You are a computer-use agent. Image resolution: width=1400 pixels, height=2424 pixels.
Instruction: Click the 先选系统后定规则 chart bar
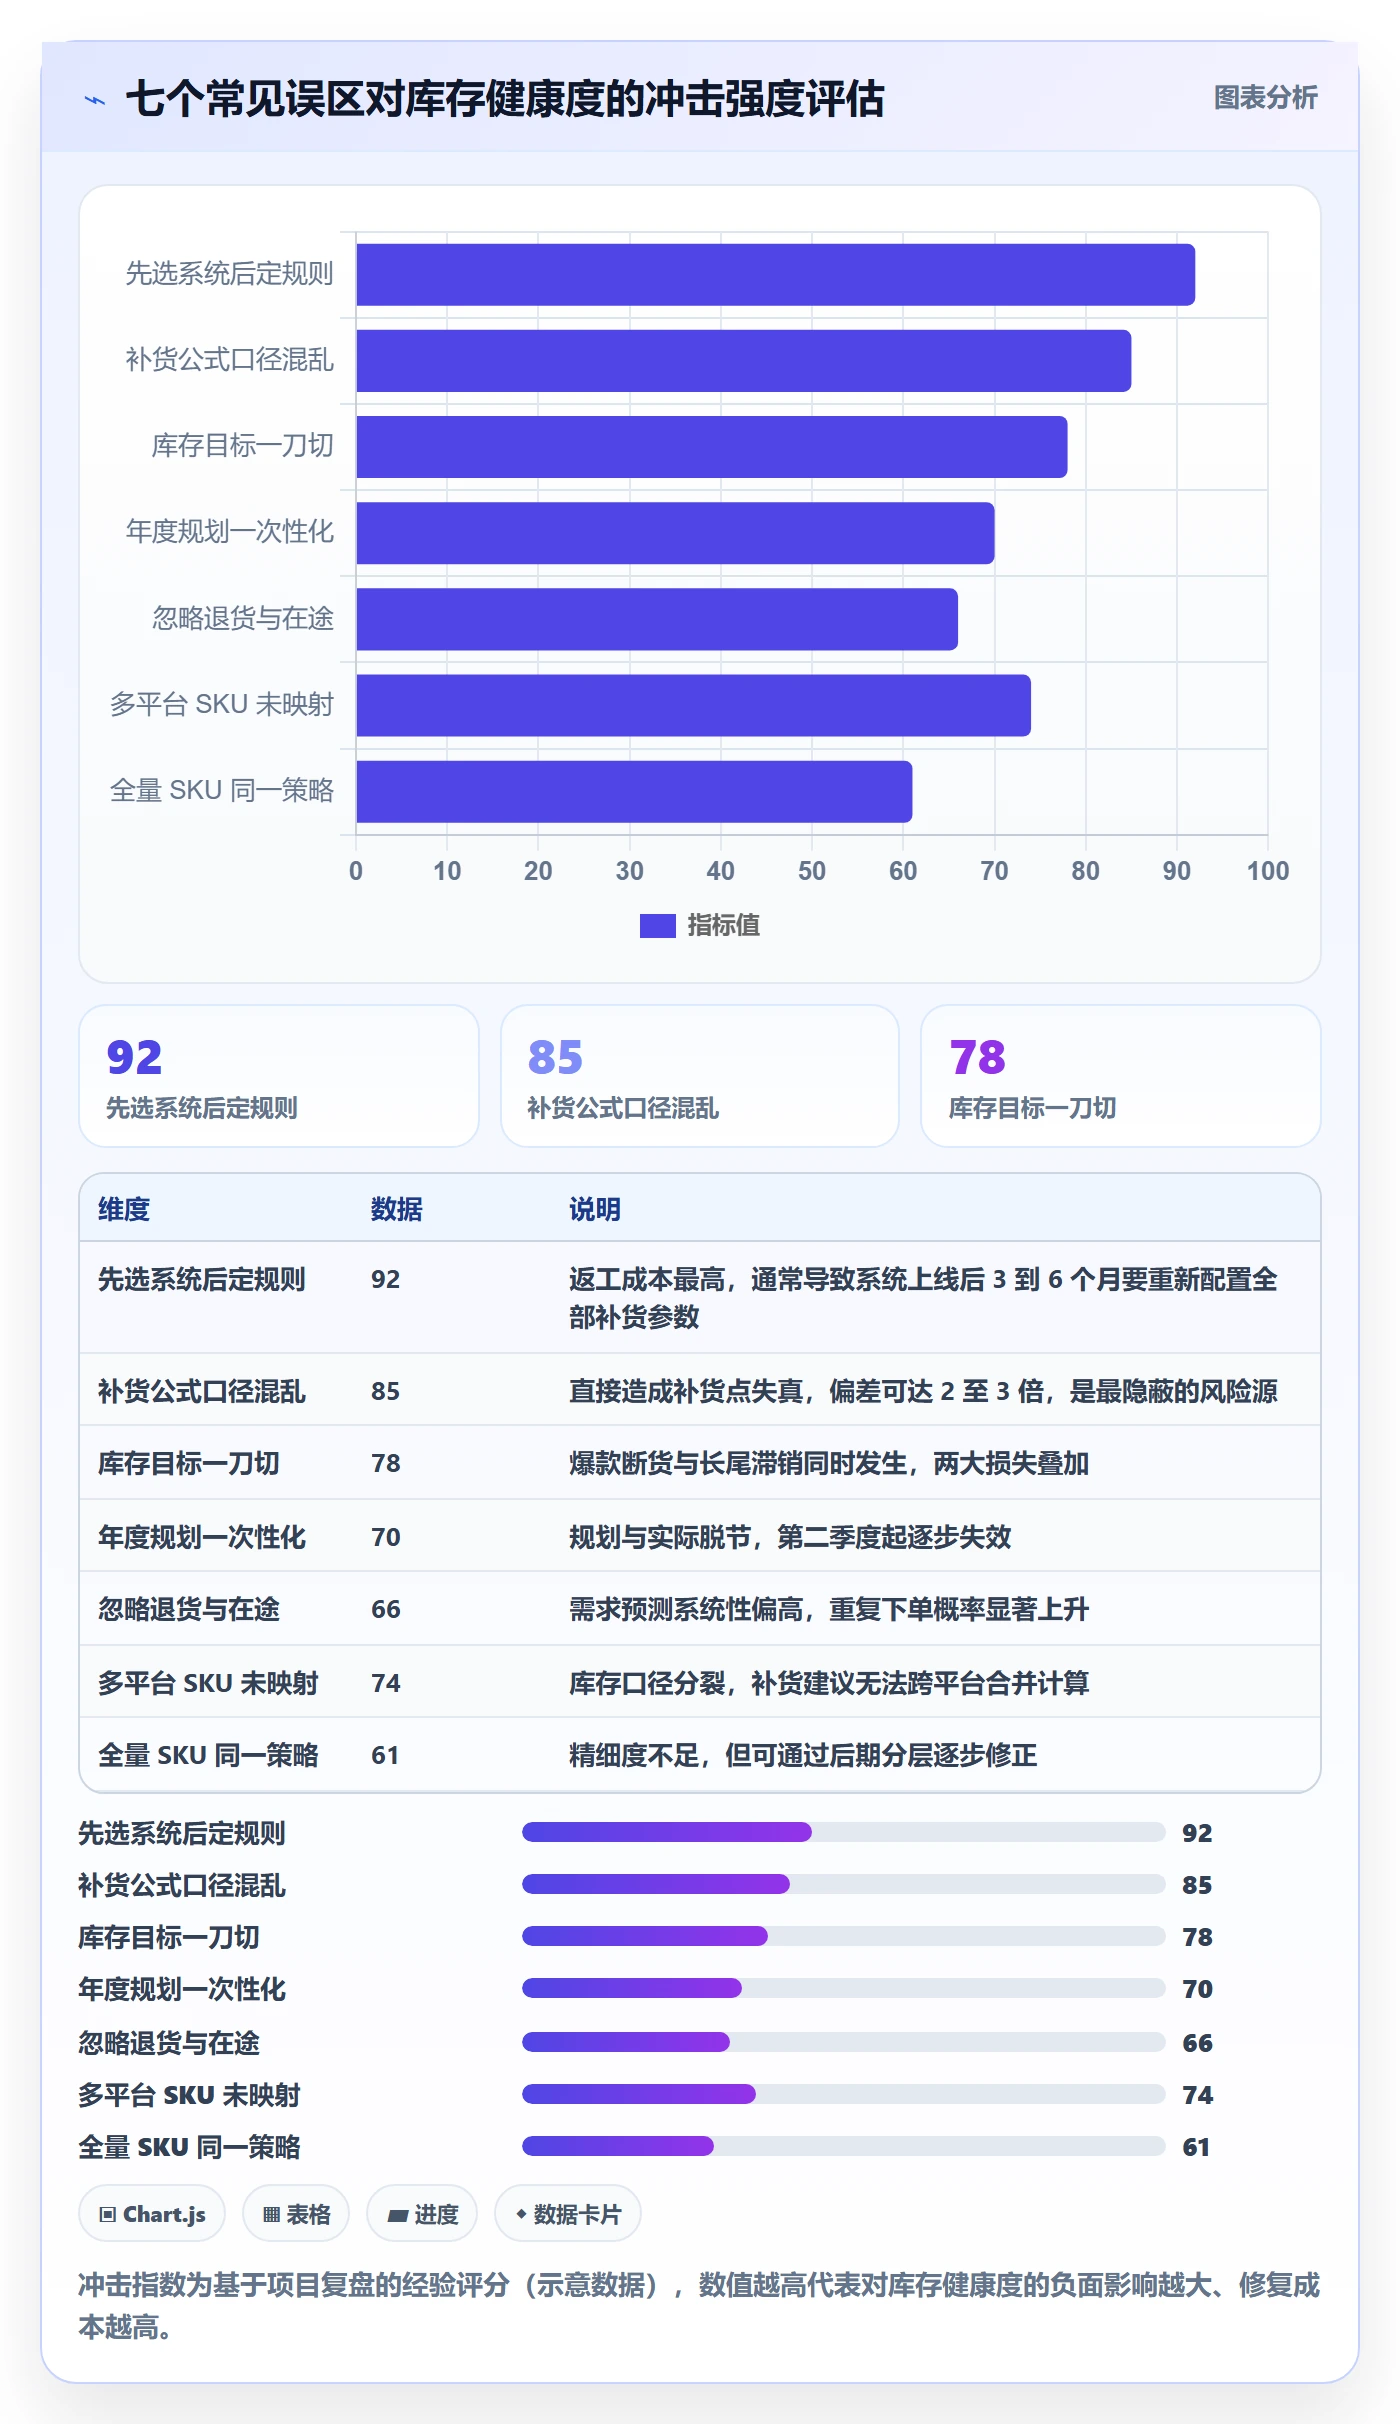[x=775, y=274]
